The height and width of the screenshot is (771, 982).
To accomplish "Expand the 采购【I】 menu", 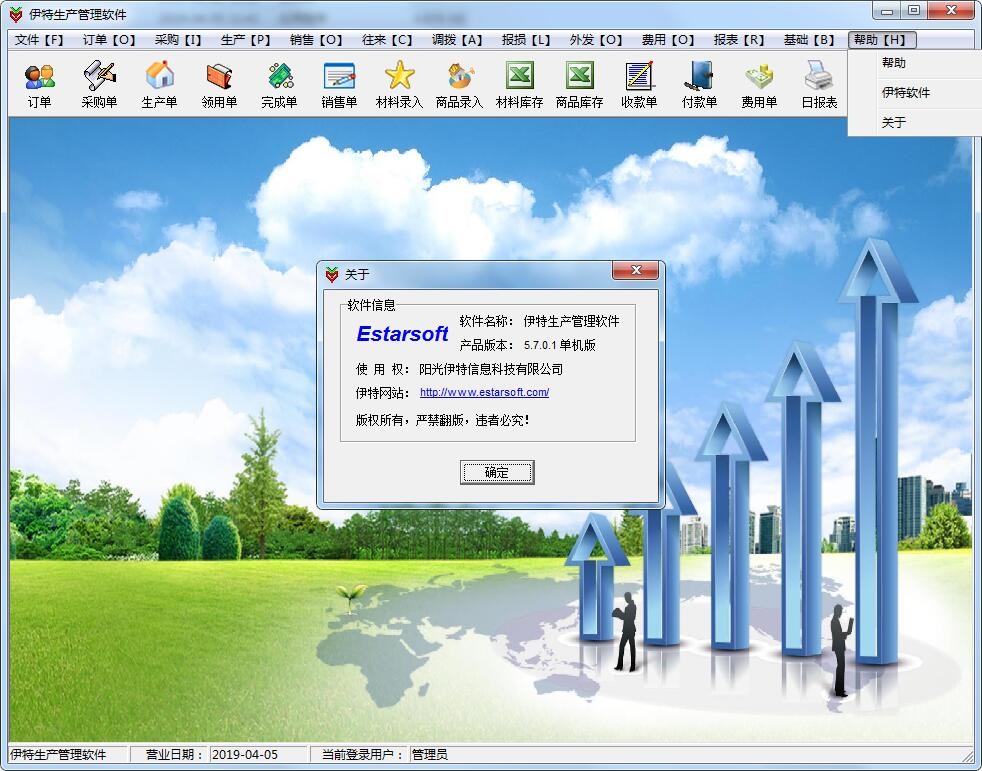I will click(x=178, y=40).
